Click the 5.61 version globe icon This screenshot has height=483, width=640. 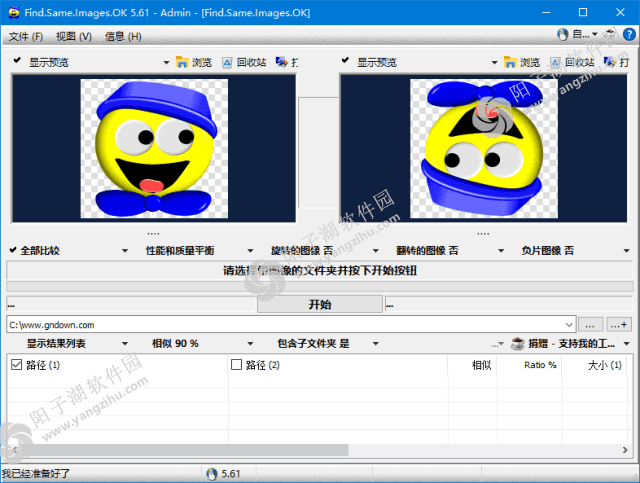211,474
